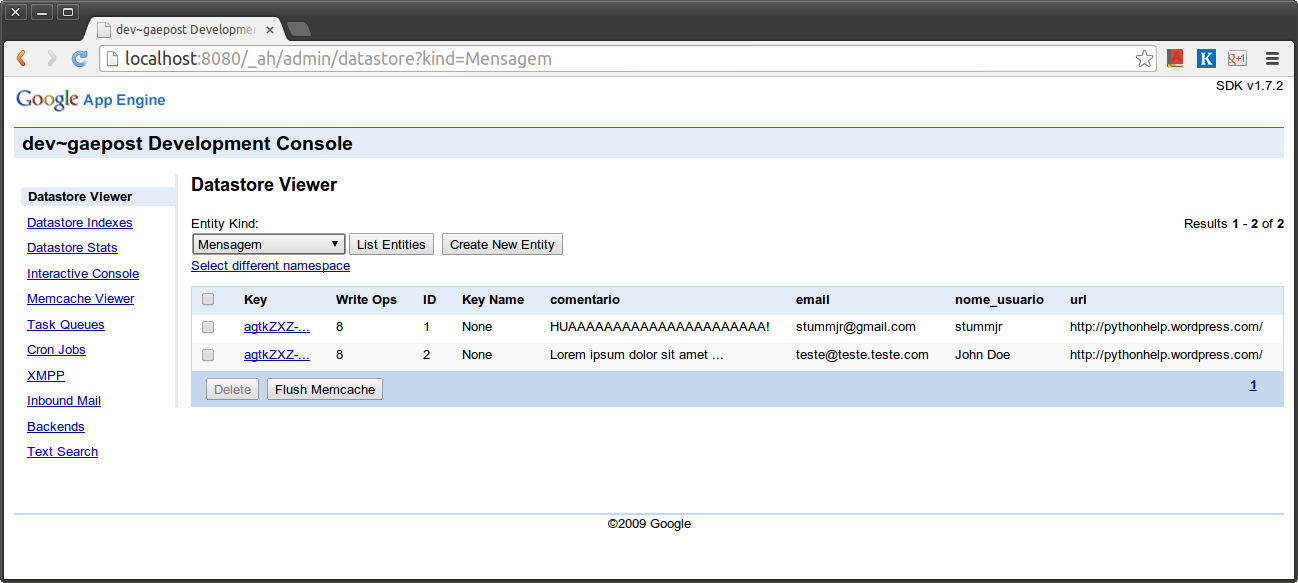Check the box for the stummjr entity row

(x=208, y=327)
